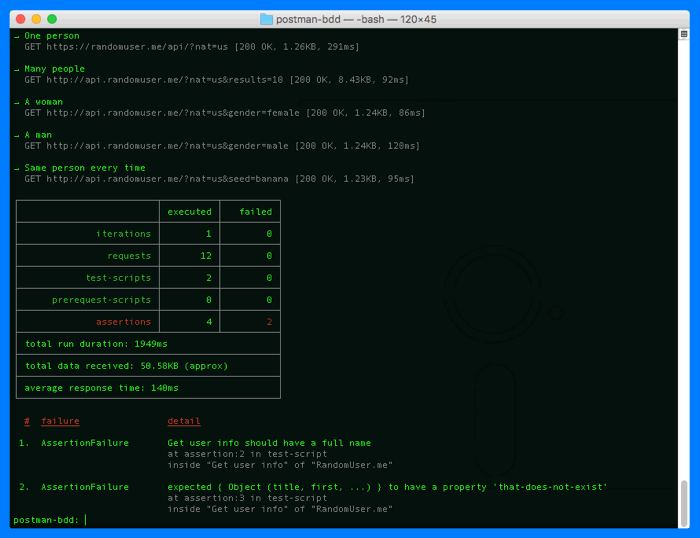
Task: Click the 'A man' heading
Action: (38, 135)
